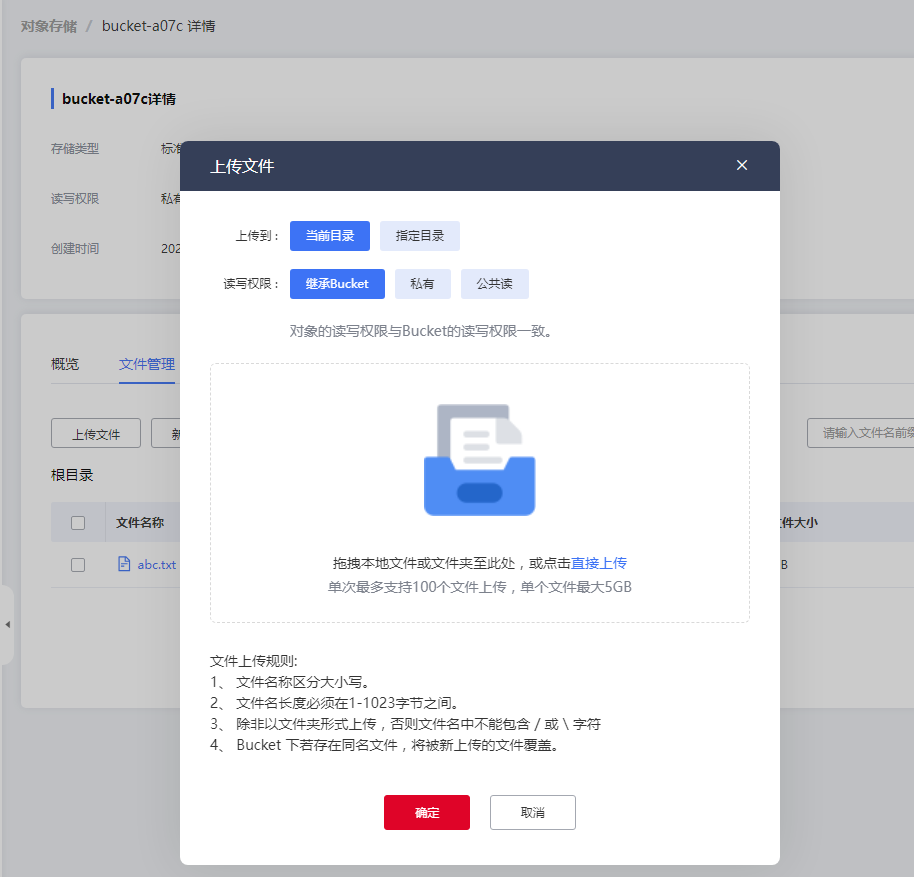Tick the checkbox for abc.txt row
This screenshot has width=914, height=877.
tap(78, 565)
